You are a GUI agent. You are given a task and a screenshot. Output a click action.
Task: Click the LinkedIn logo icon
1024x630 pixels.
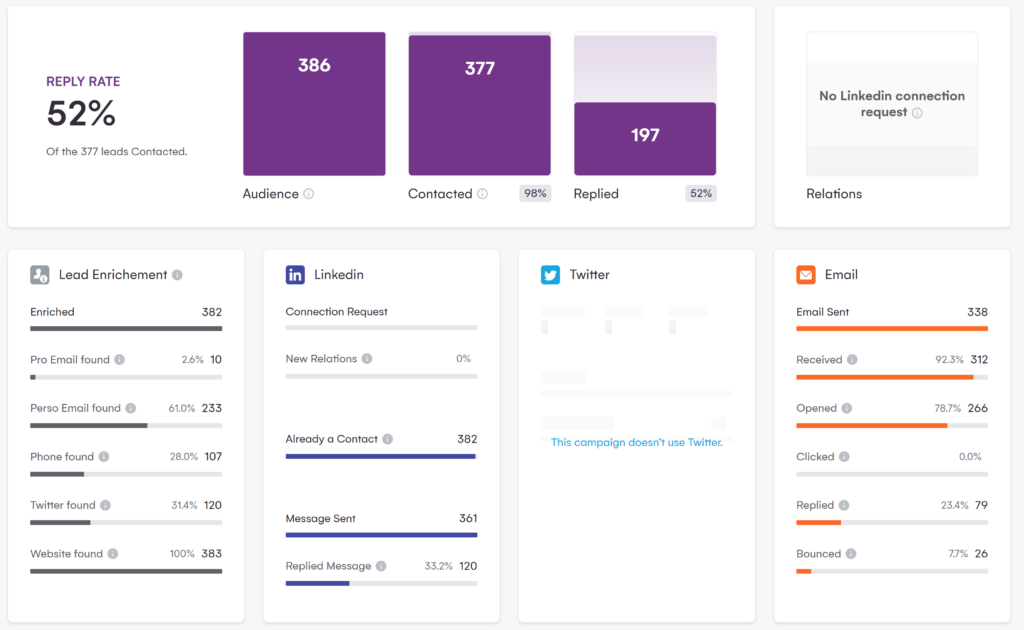tap(295, 275)
